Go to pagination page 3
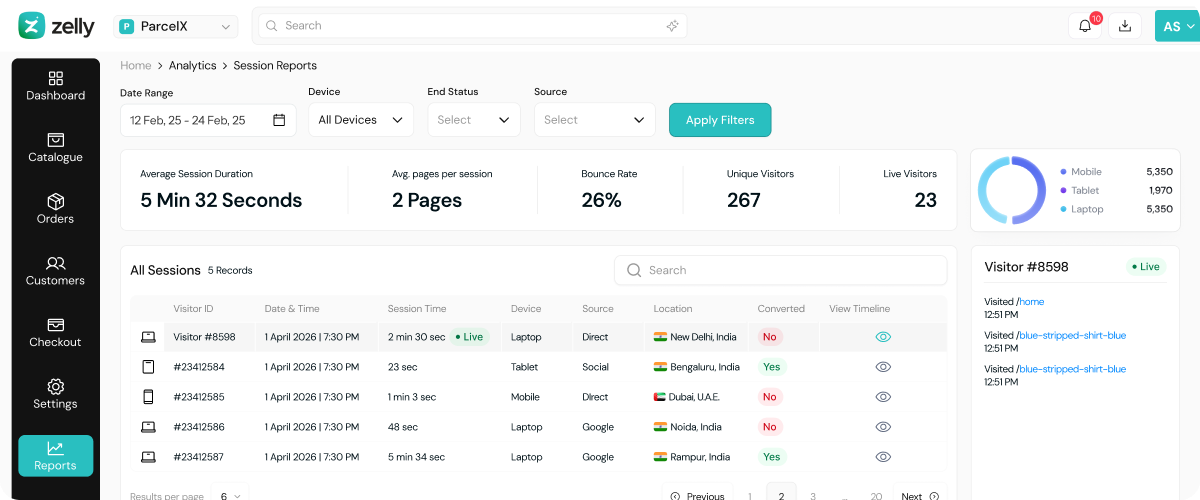This screenshot has height=500, width=1200. click(813, 496)
